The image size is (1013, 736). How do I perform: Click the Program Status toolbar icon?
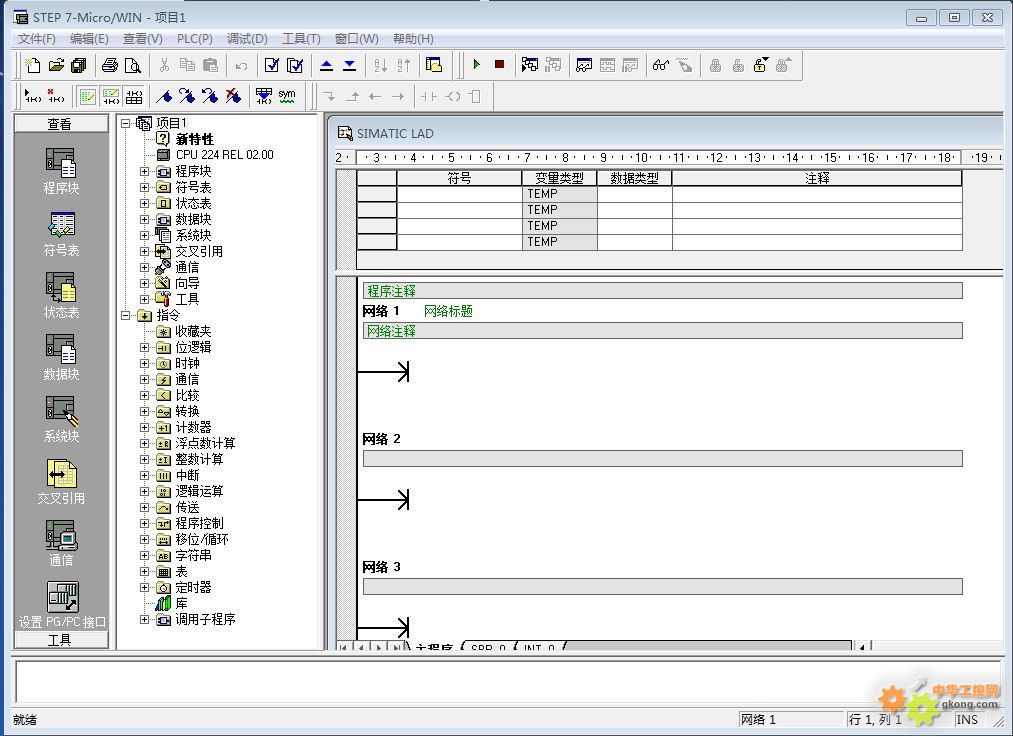tap(530, 65)
